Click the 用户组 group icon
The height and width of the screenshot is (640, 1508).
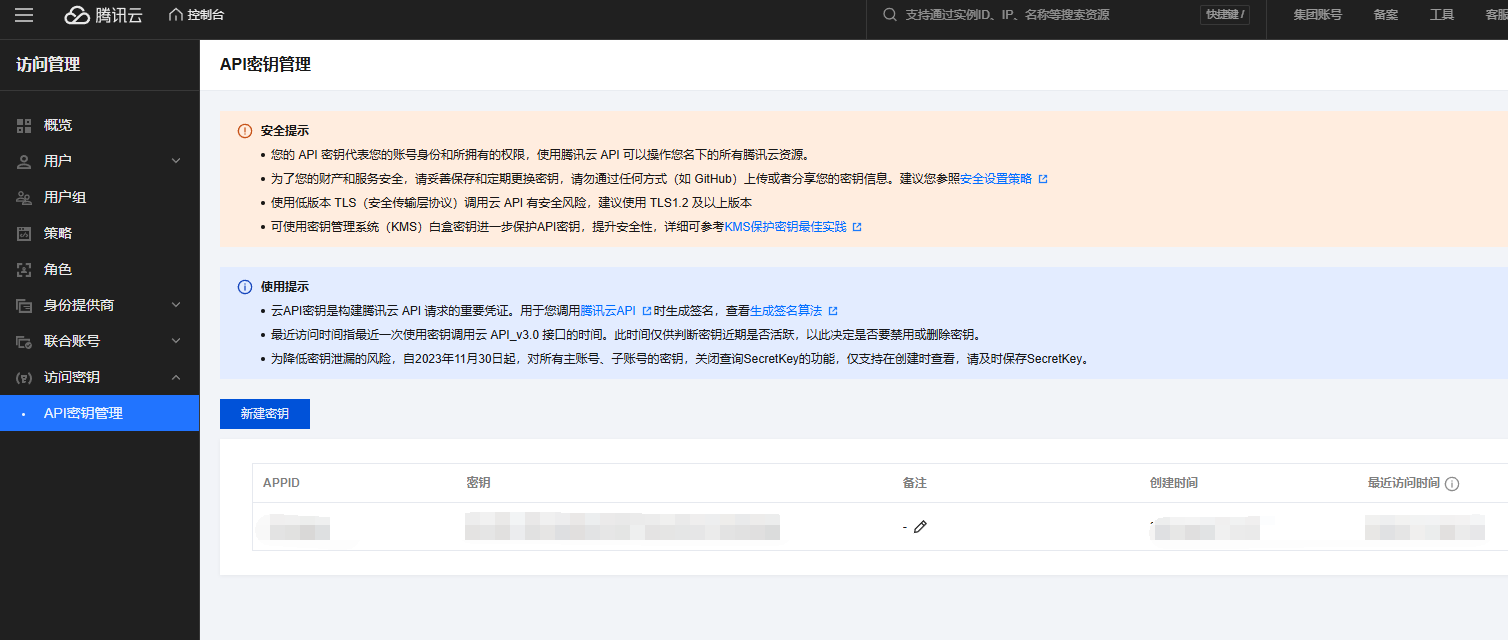click(x=25, y=196)
